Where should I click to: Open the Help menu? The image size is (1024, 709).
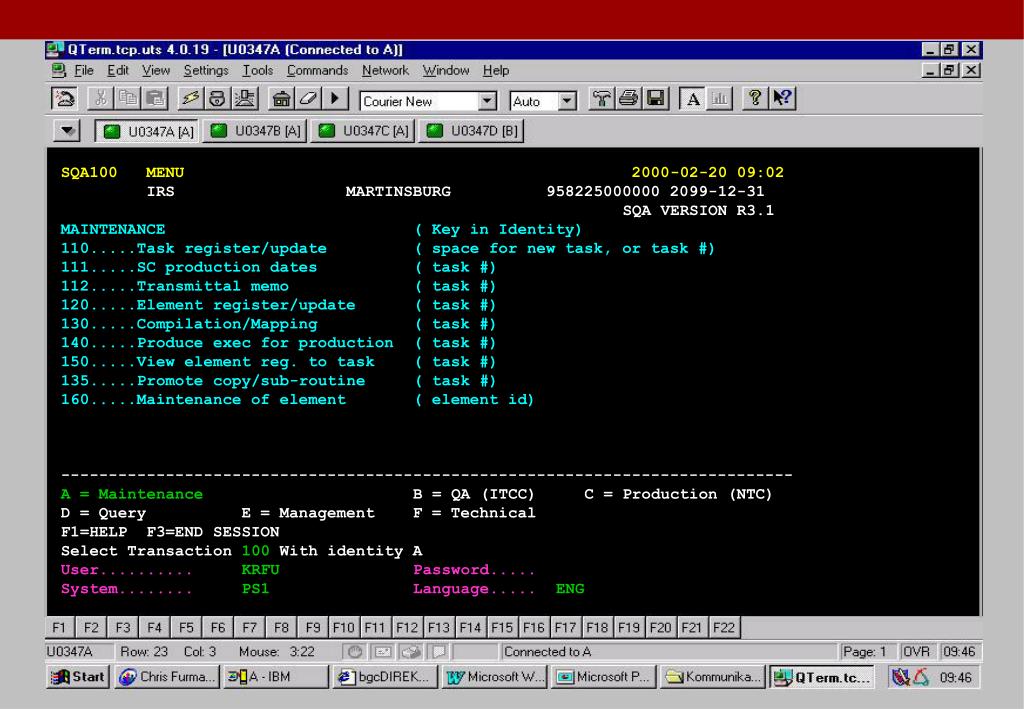tap(496, 71)
